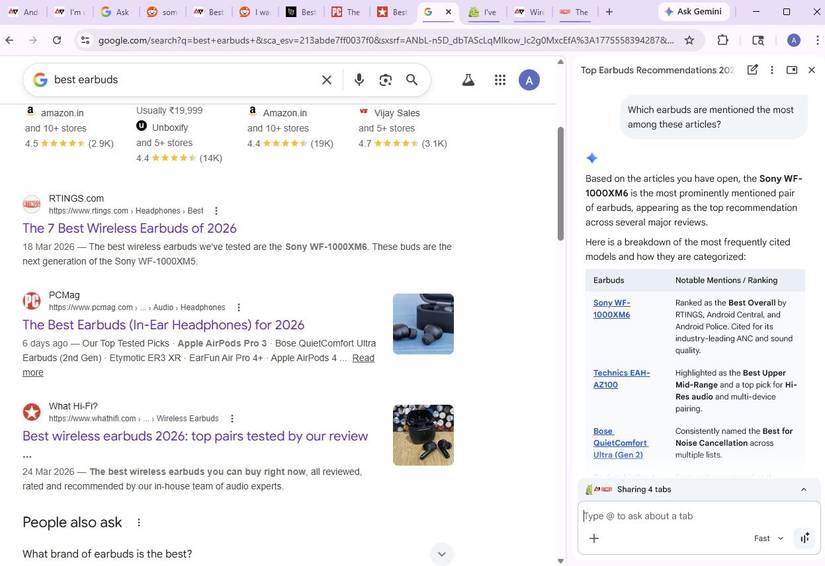Open the Extensions puzzle icon
Viewport: 825px width, 566px height.
(x=723, y=40)
